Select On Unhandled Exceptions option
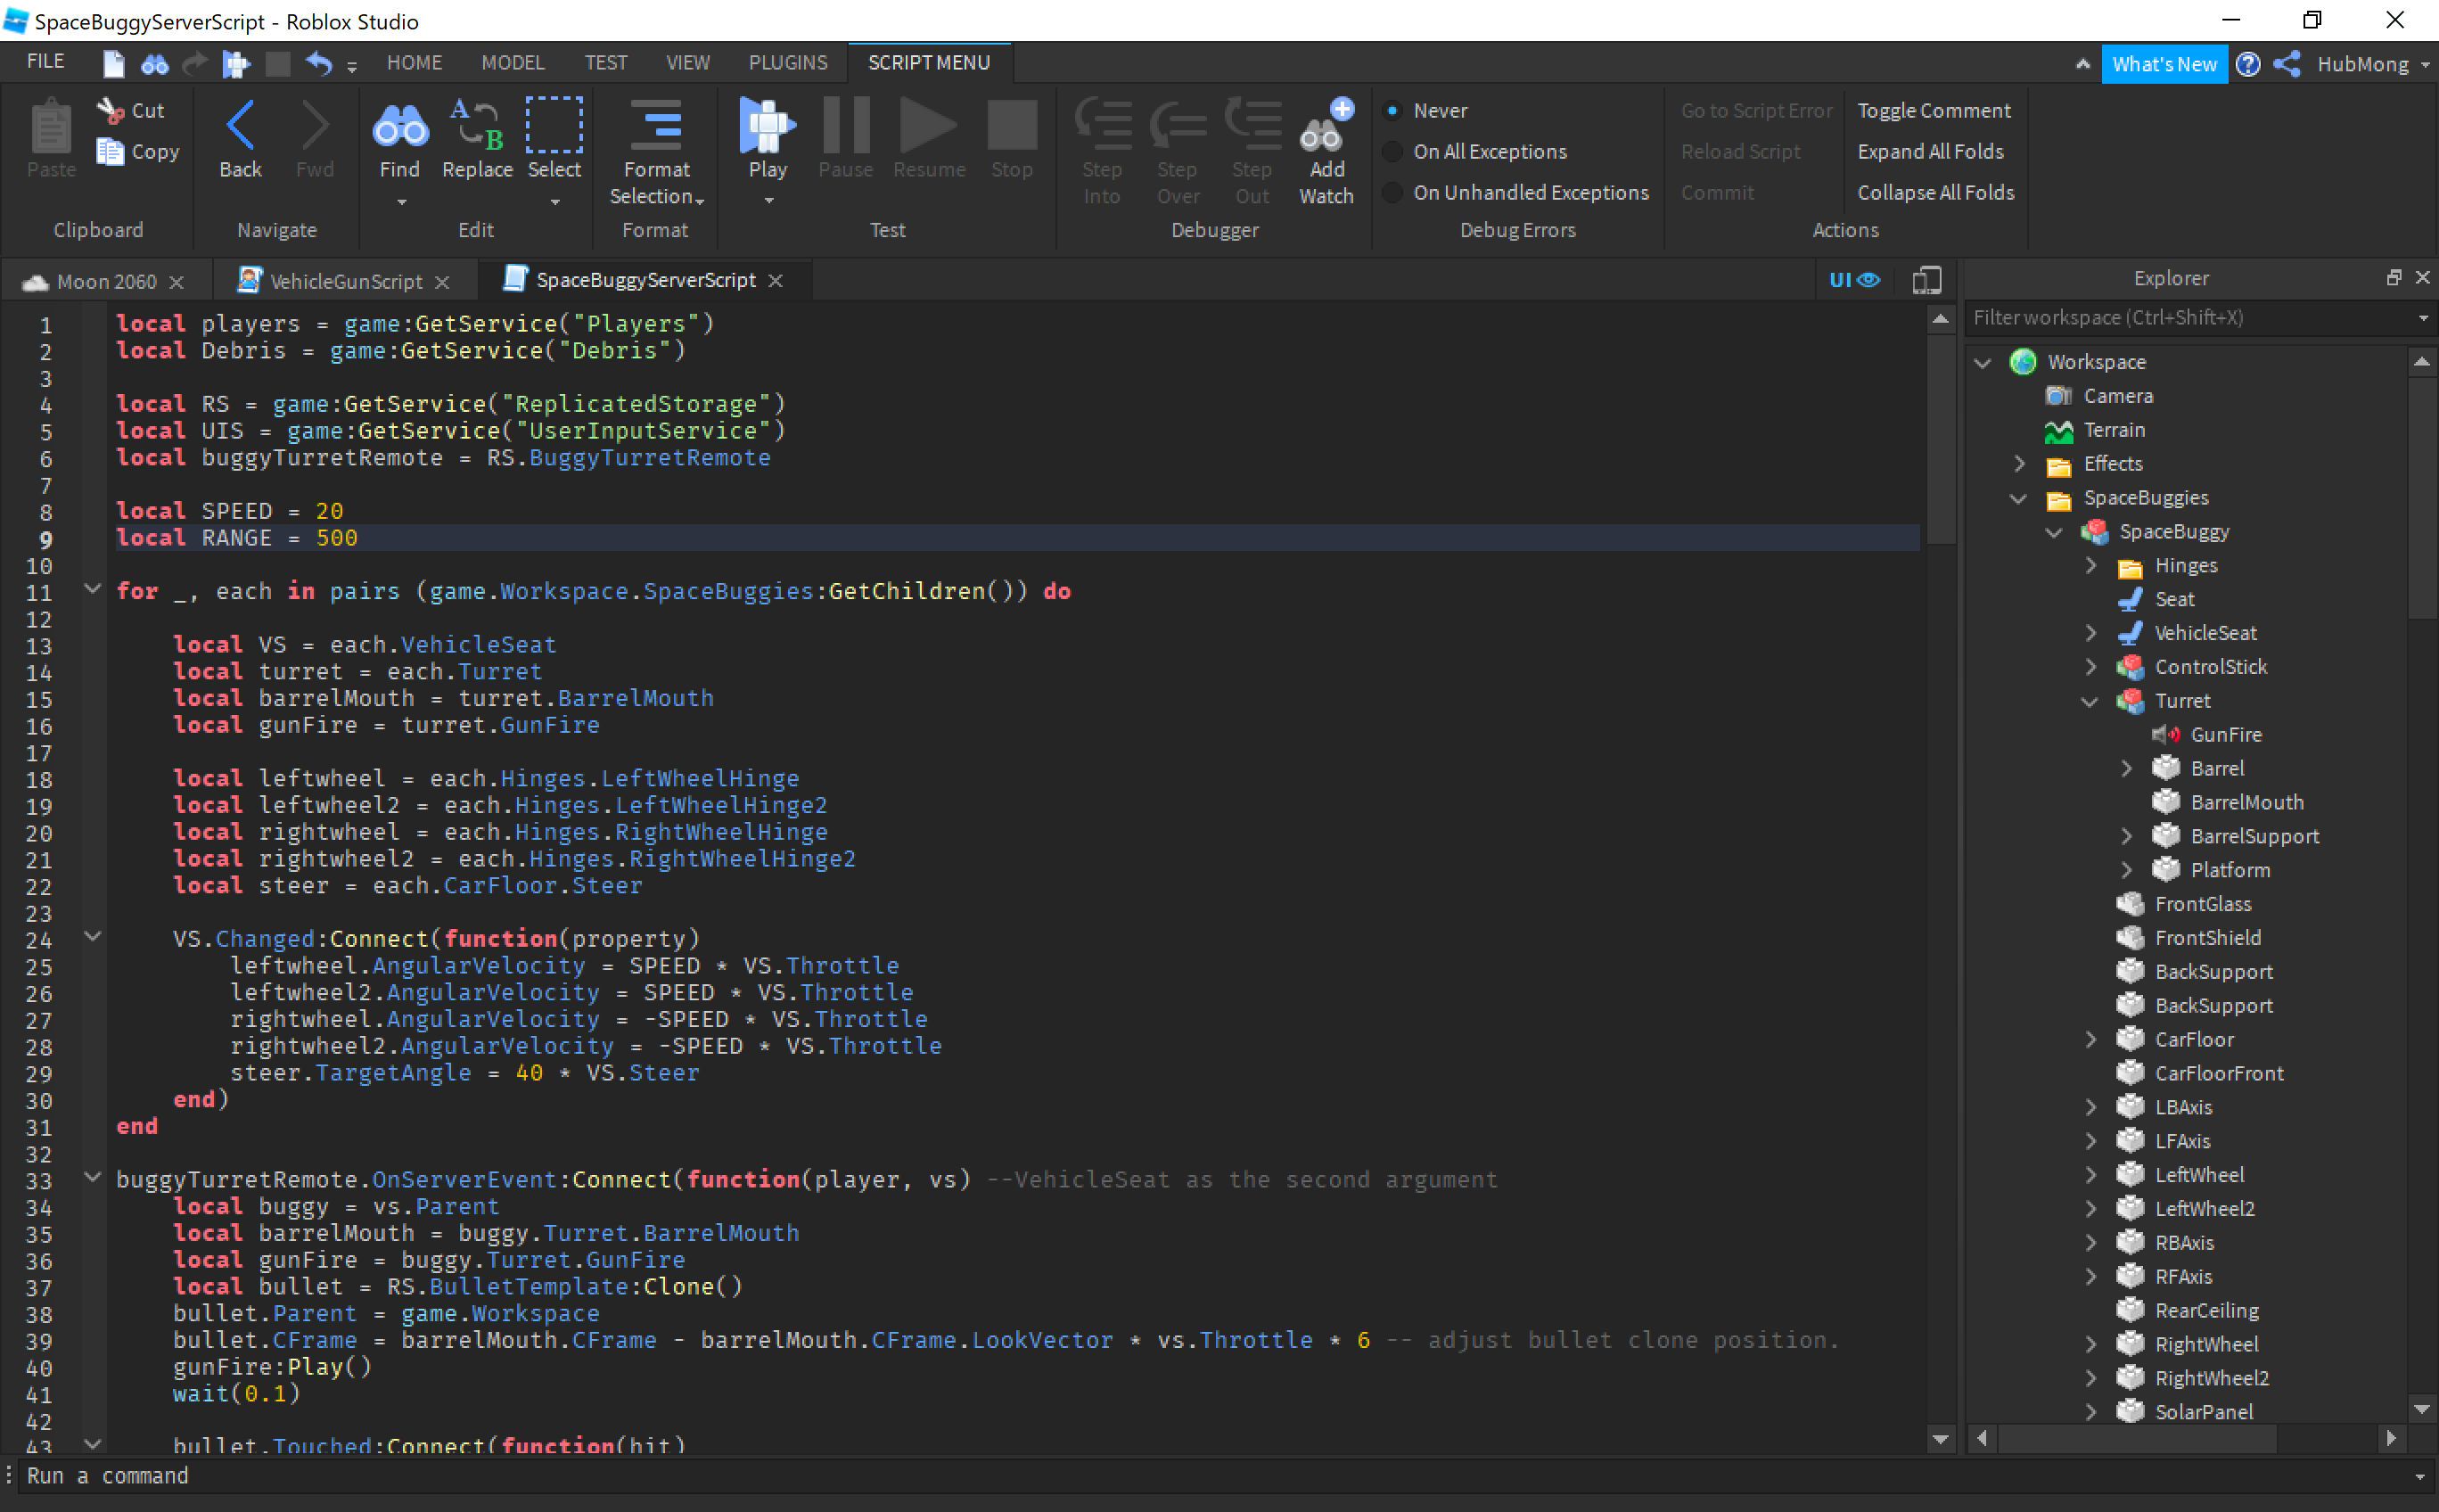 [1392, 193]
